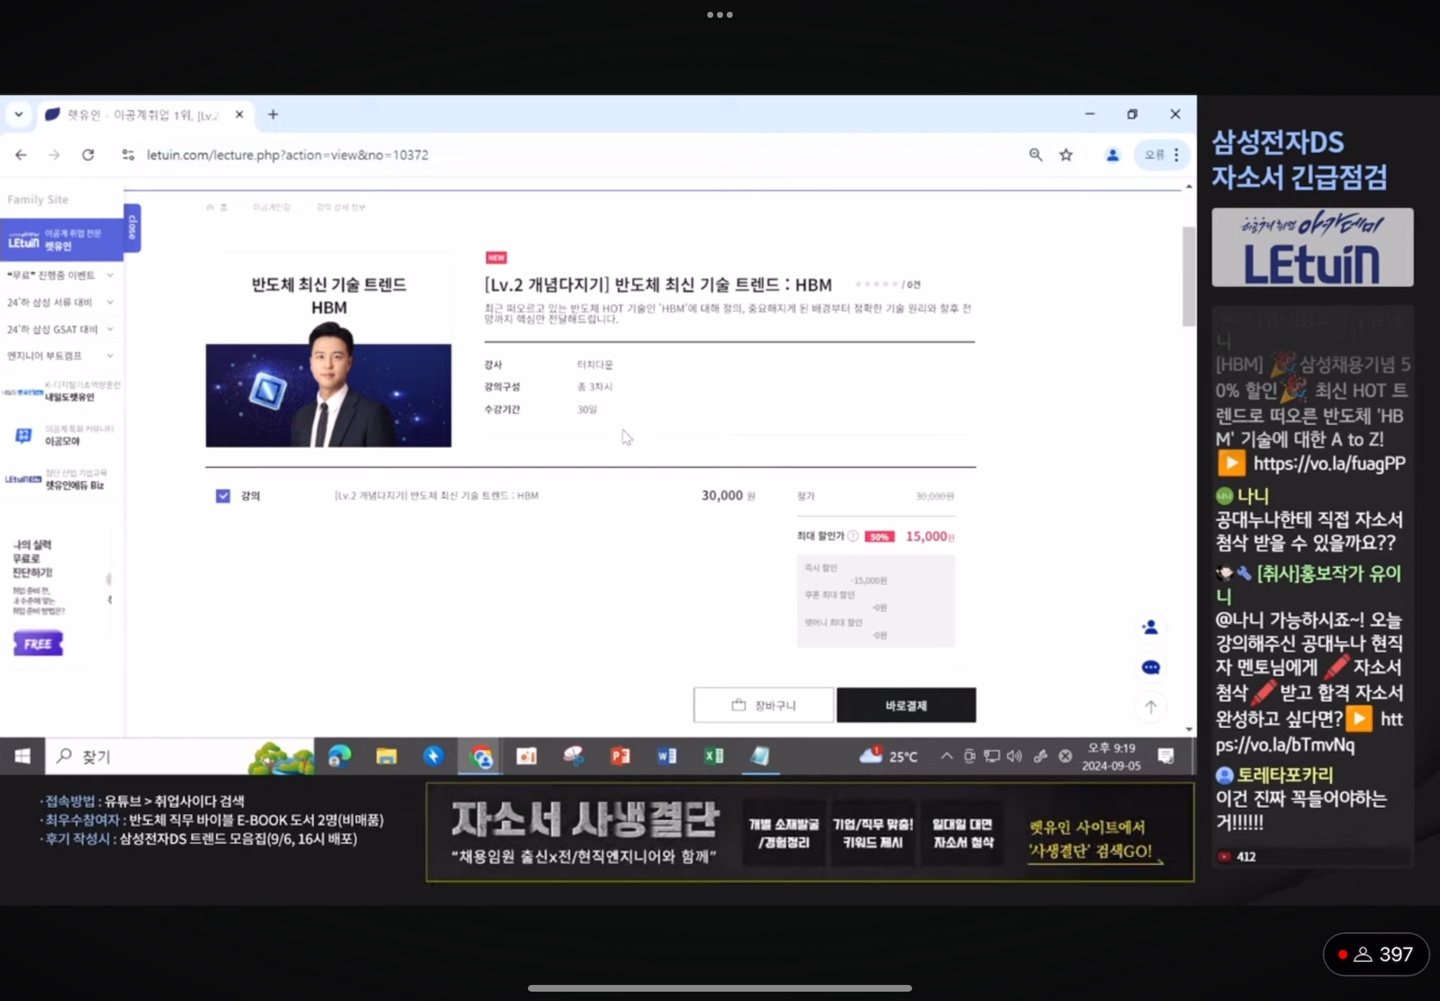
Task: Open the Chrome profile avatar icon
Action: point(1112,155)
